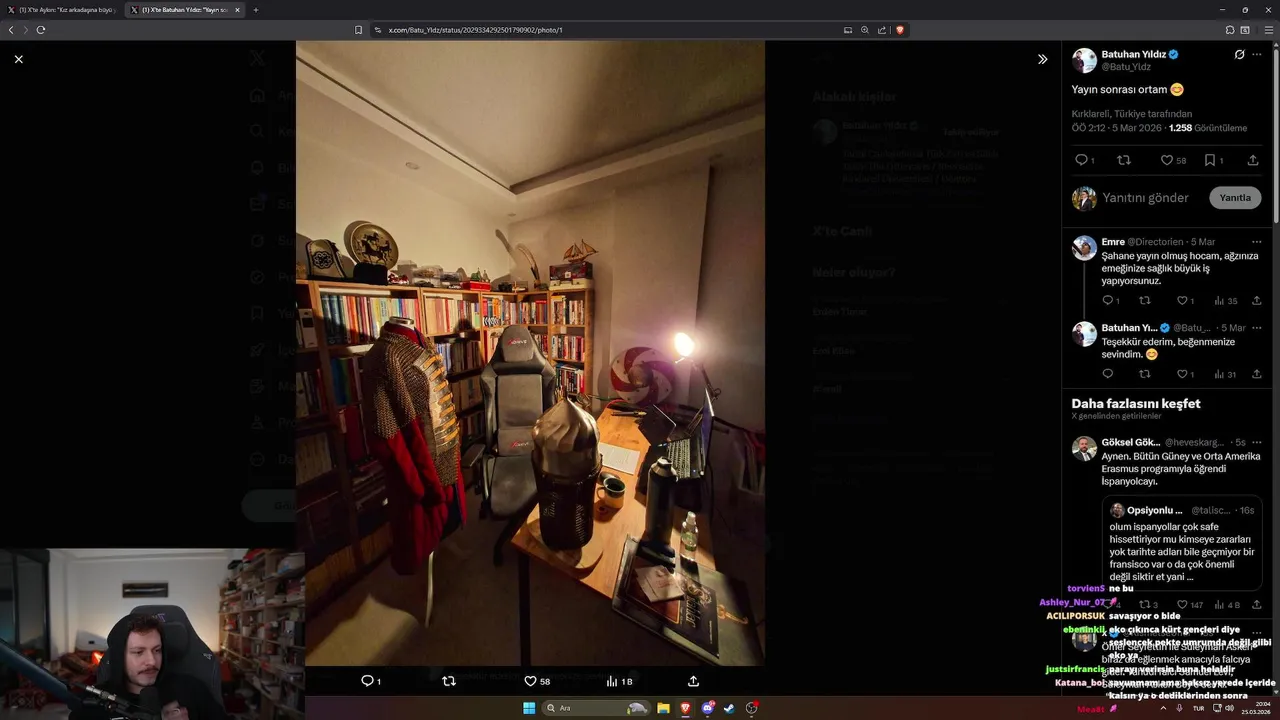Go back in the browser
Screen dimensions: 1280x720
click(11, 30)
